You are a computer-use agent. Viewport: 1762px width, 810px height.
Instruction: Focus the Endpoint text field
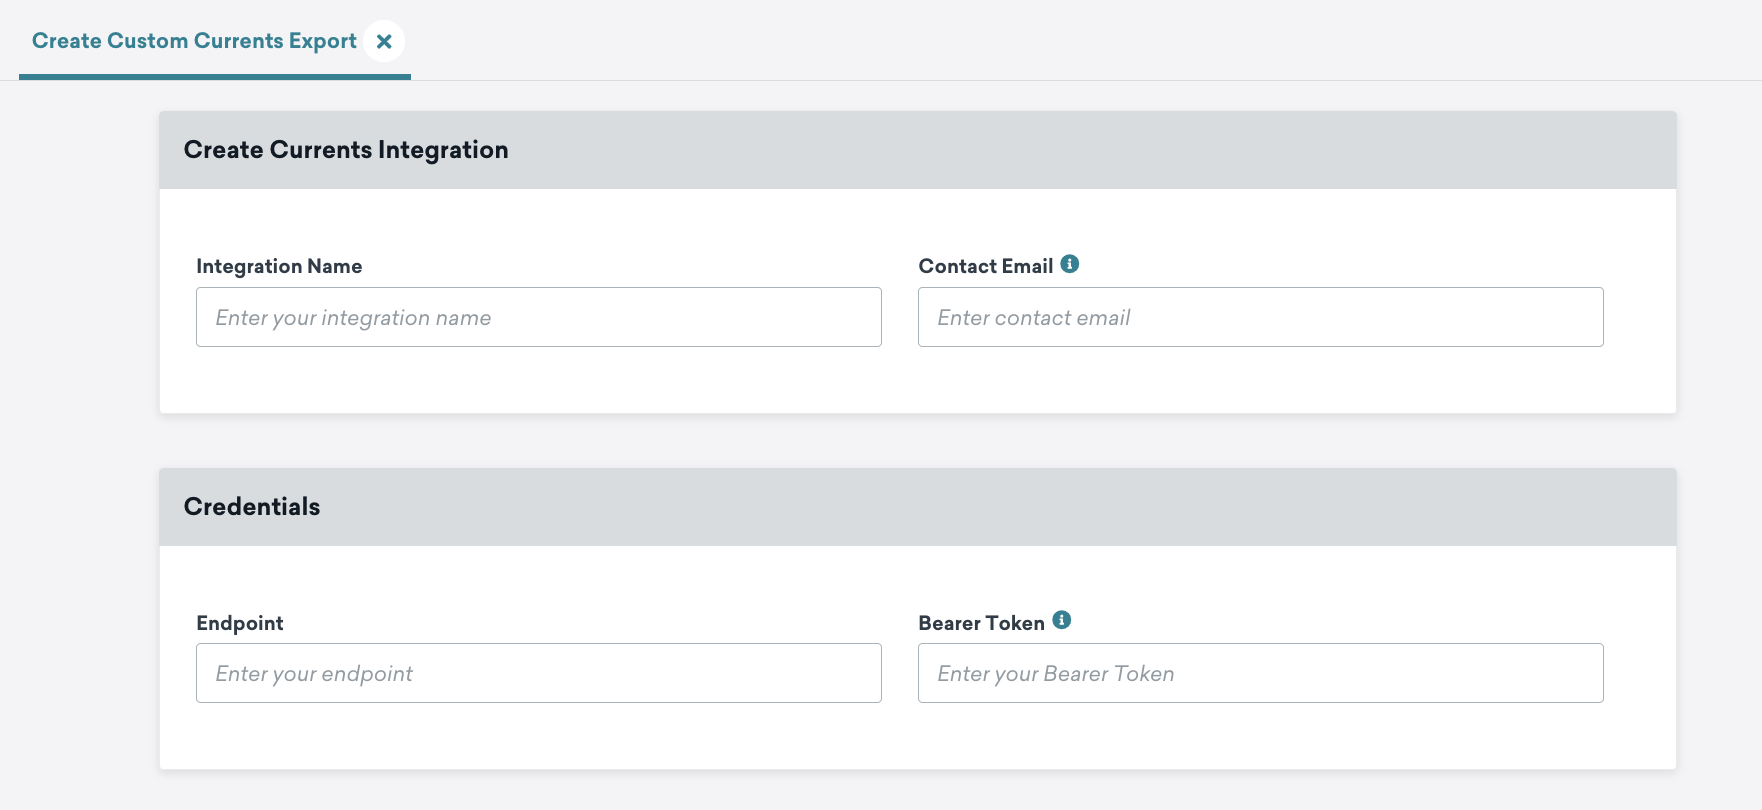tap(538, 673)
